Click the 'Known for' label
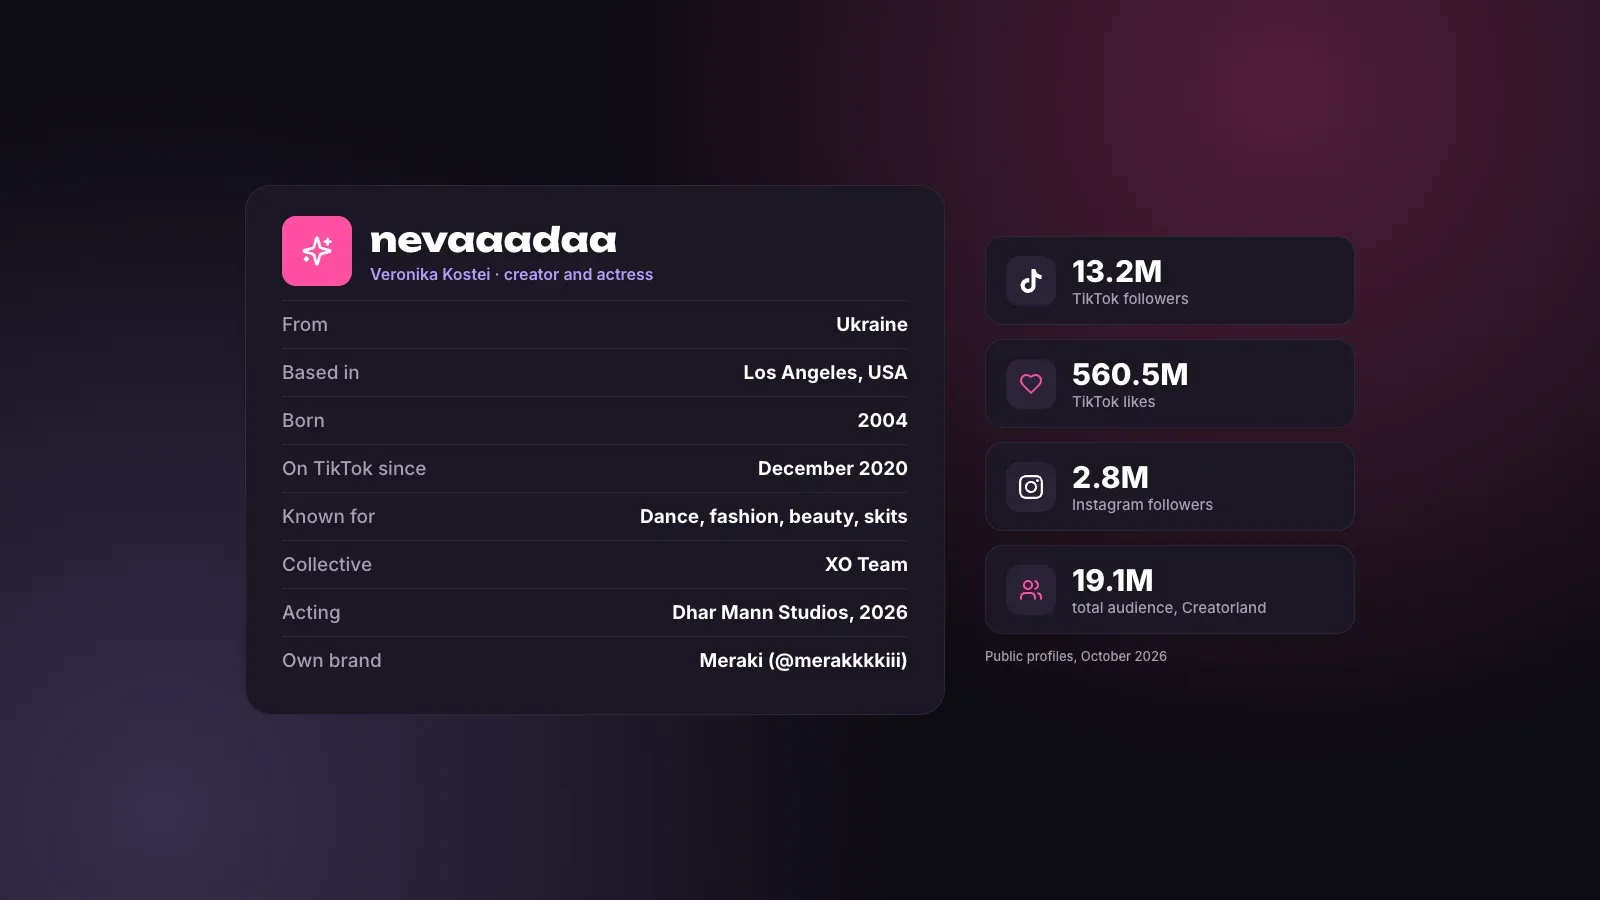The width and height of the screenshot is (1600, 900). (x=328, y=516)
